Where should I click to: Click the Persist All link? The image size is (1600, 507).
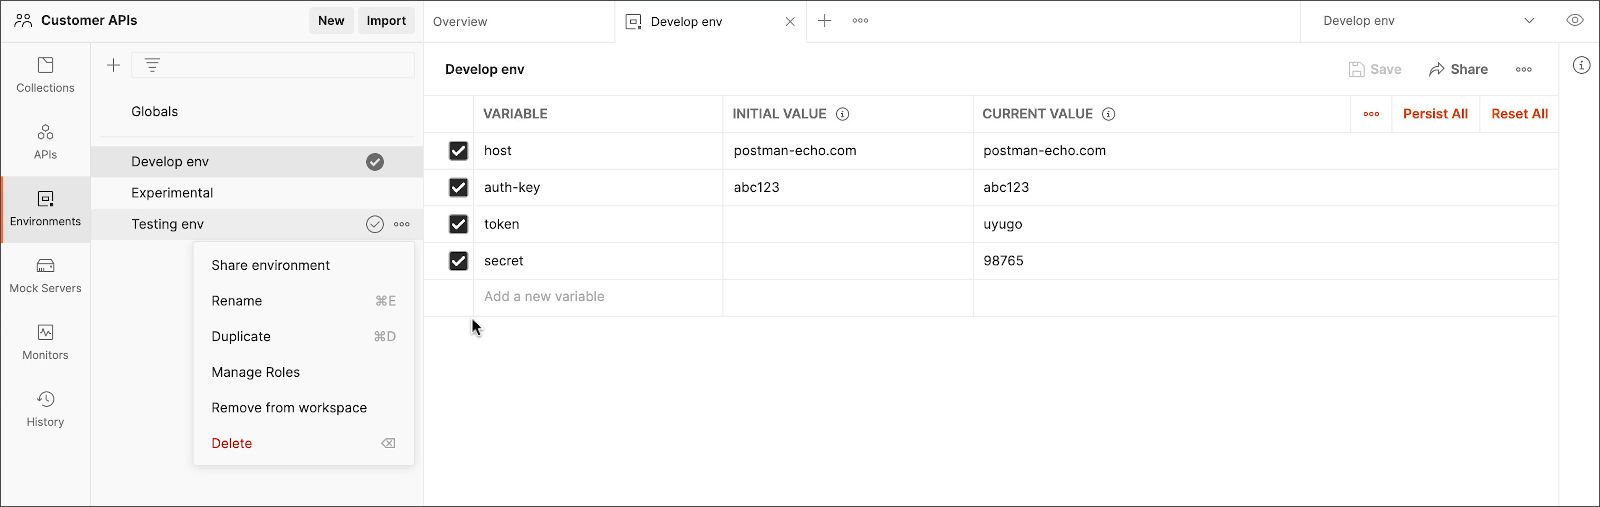[1435, 114]
